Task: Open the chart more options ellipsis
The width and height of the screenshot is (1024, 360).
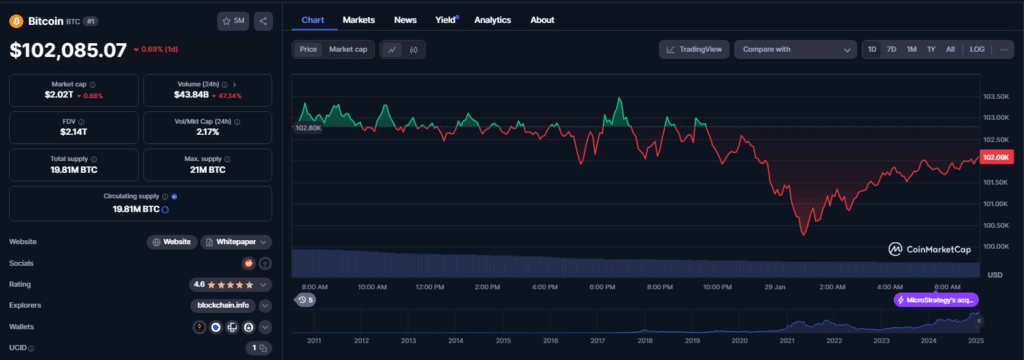Action: click(1004, 49)
